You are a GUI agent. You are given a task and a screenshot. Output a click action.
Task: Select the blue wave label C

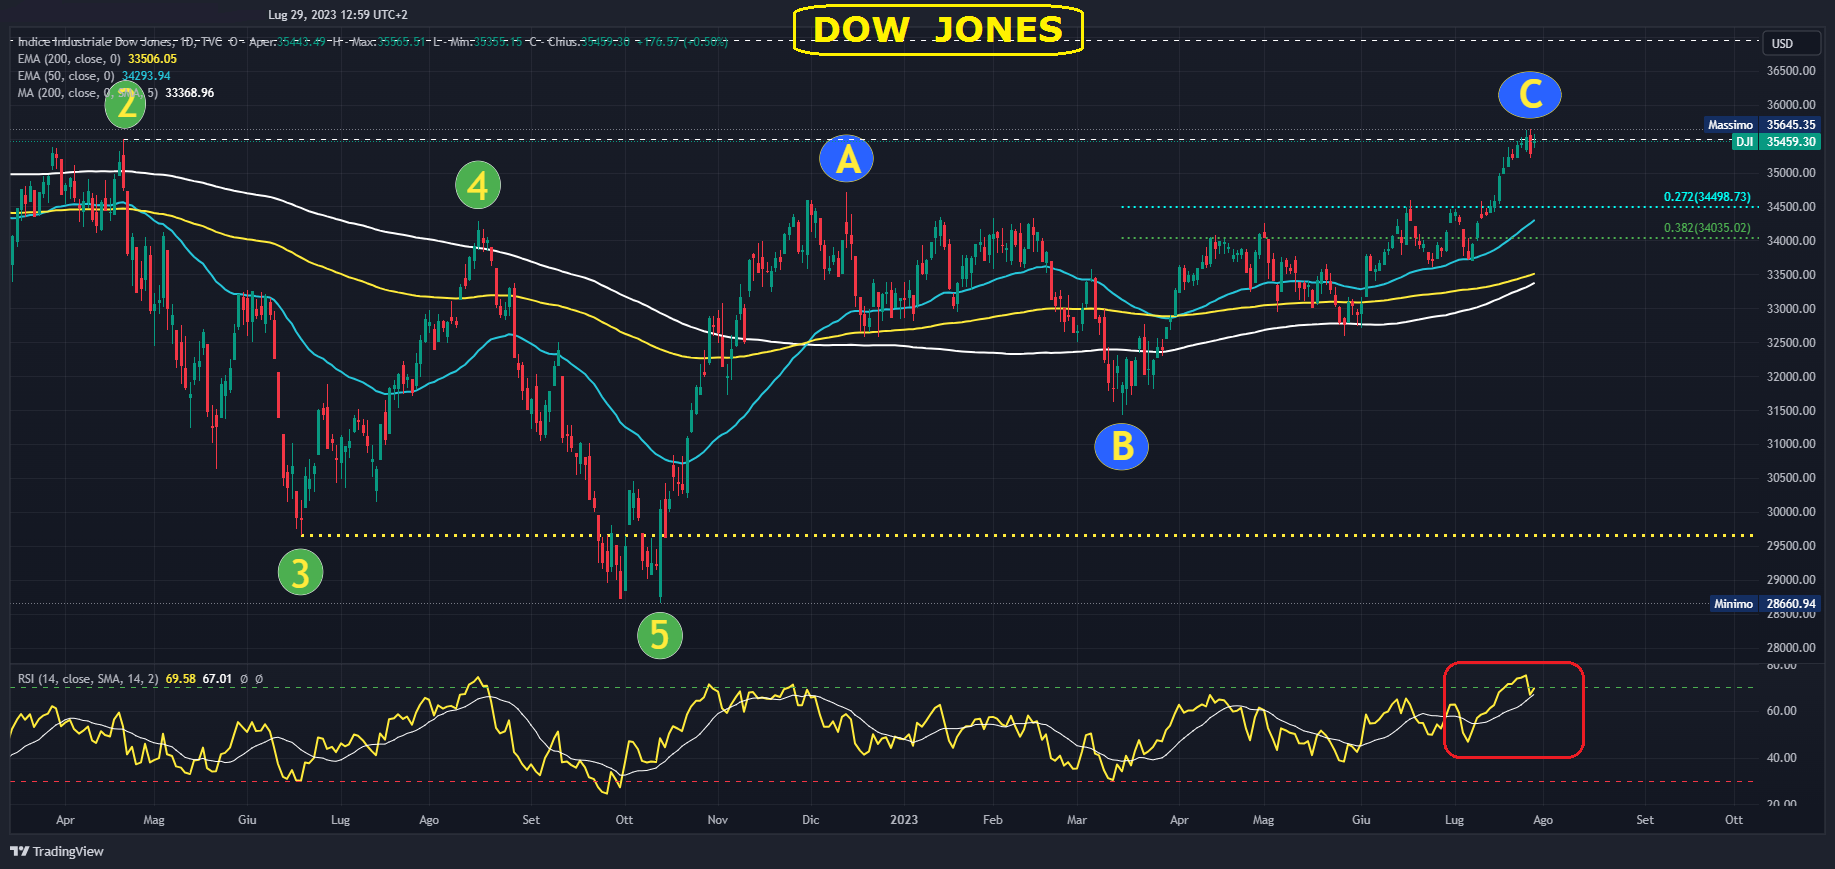pos(1530,95)
